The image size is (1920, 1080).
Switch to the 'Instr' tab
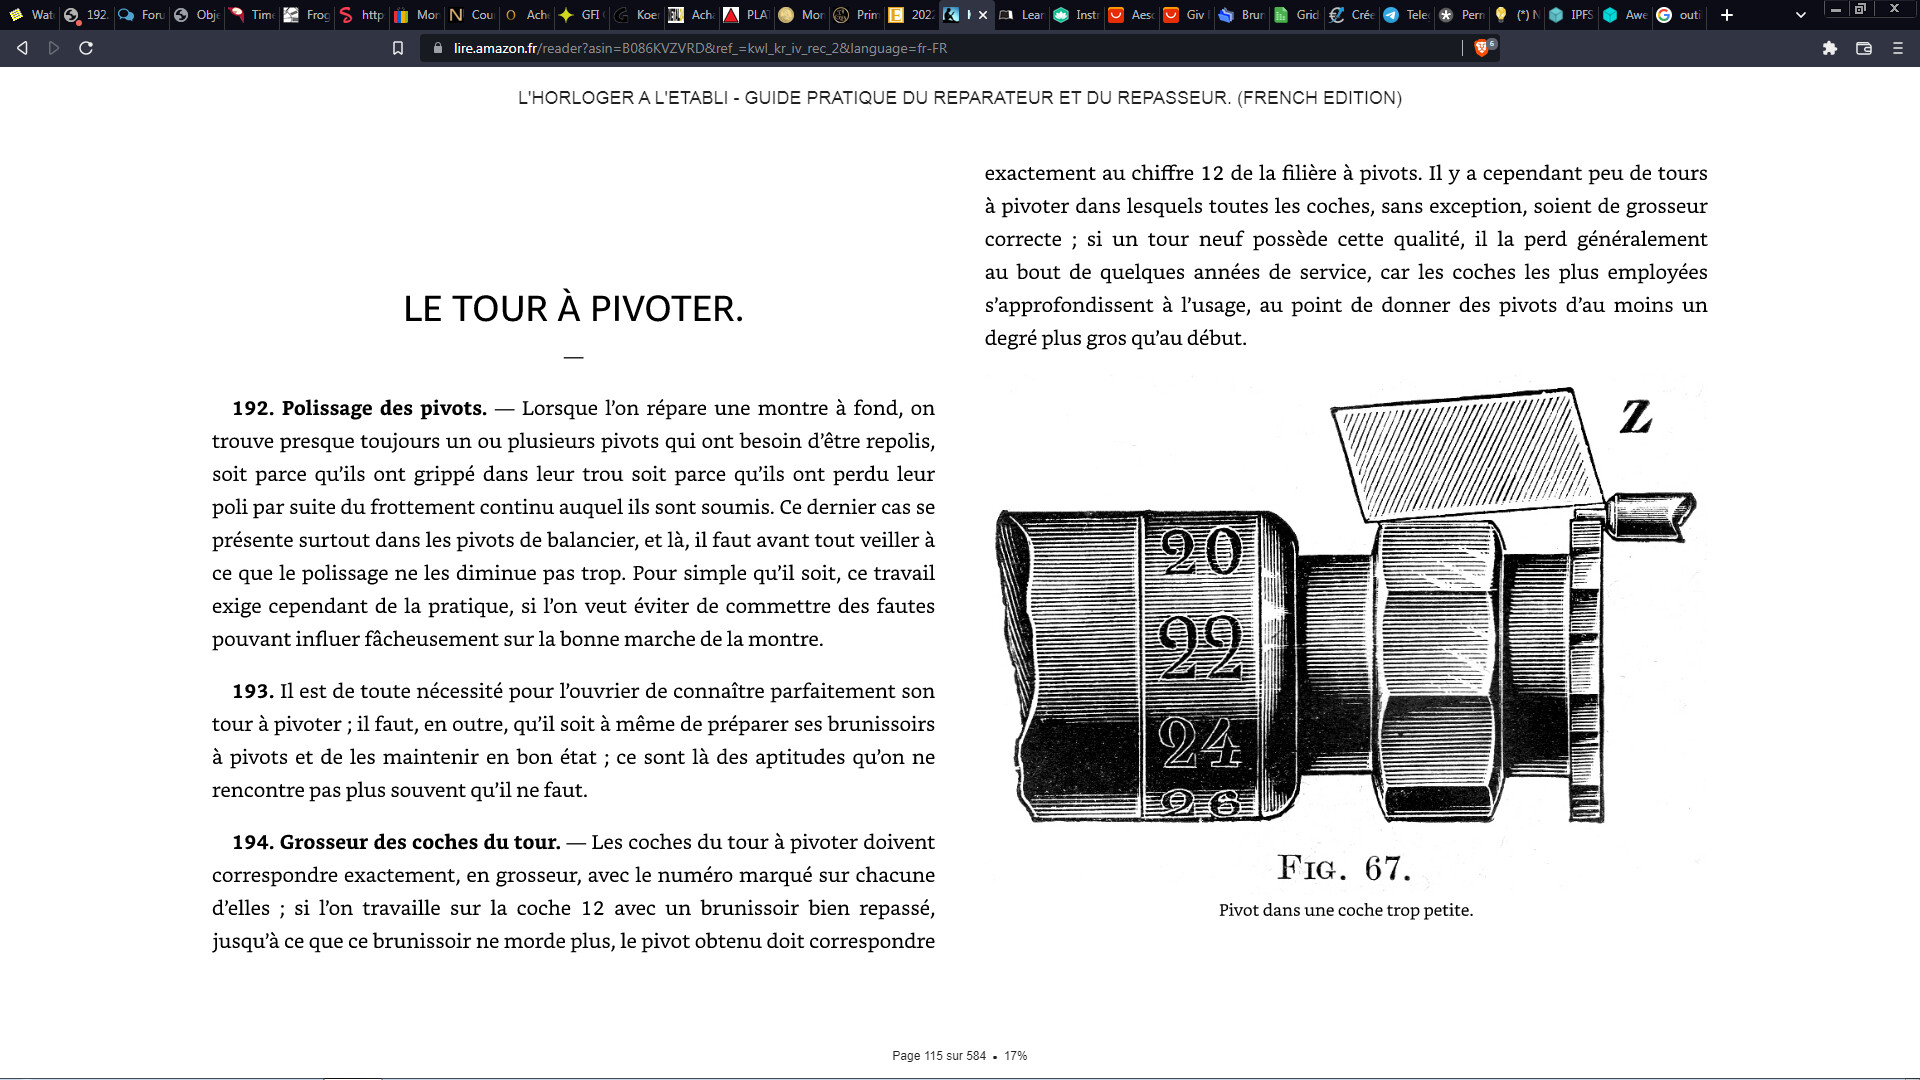[x=1075, y=15]
